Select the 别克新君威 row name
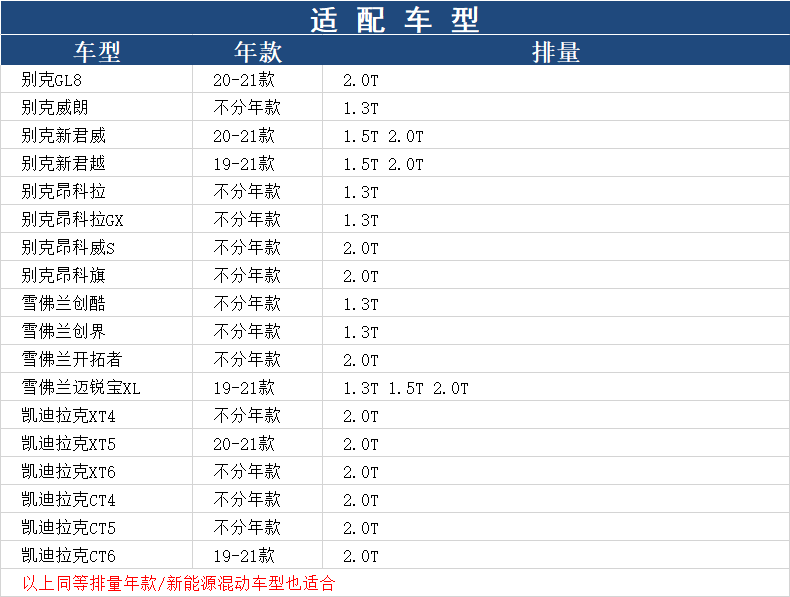The image size is (790, 597). (x=63, y=136)
